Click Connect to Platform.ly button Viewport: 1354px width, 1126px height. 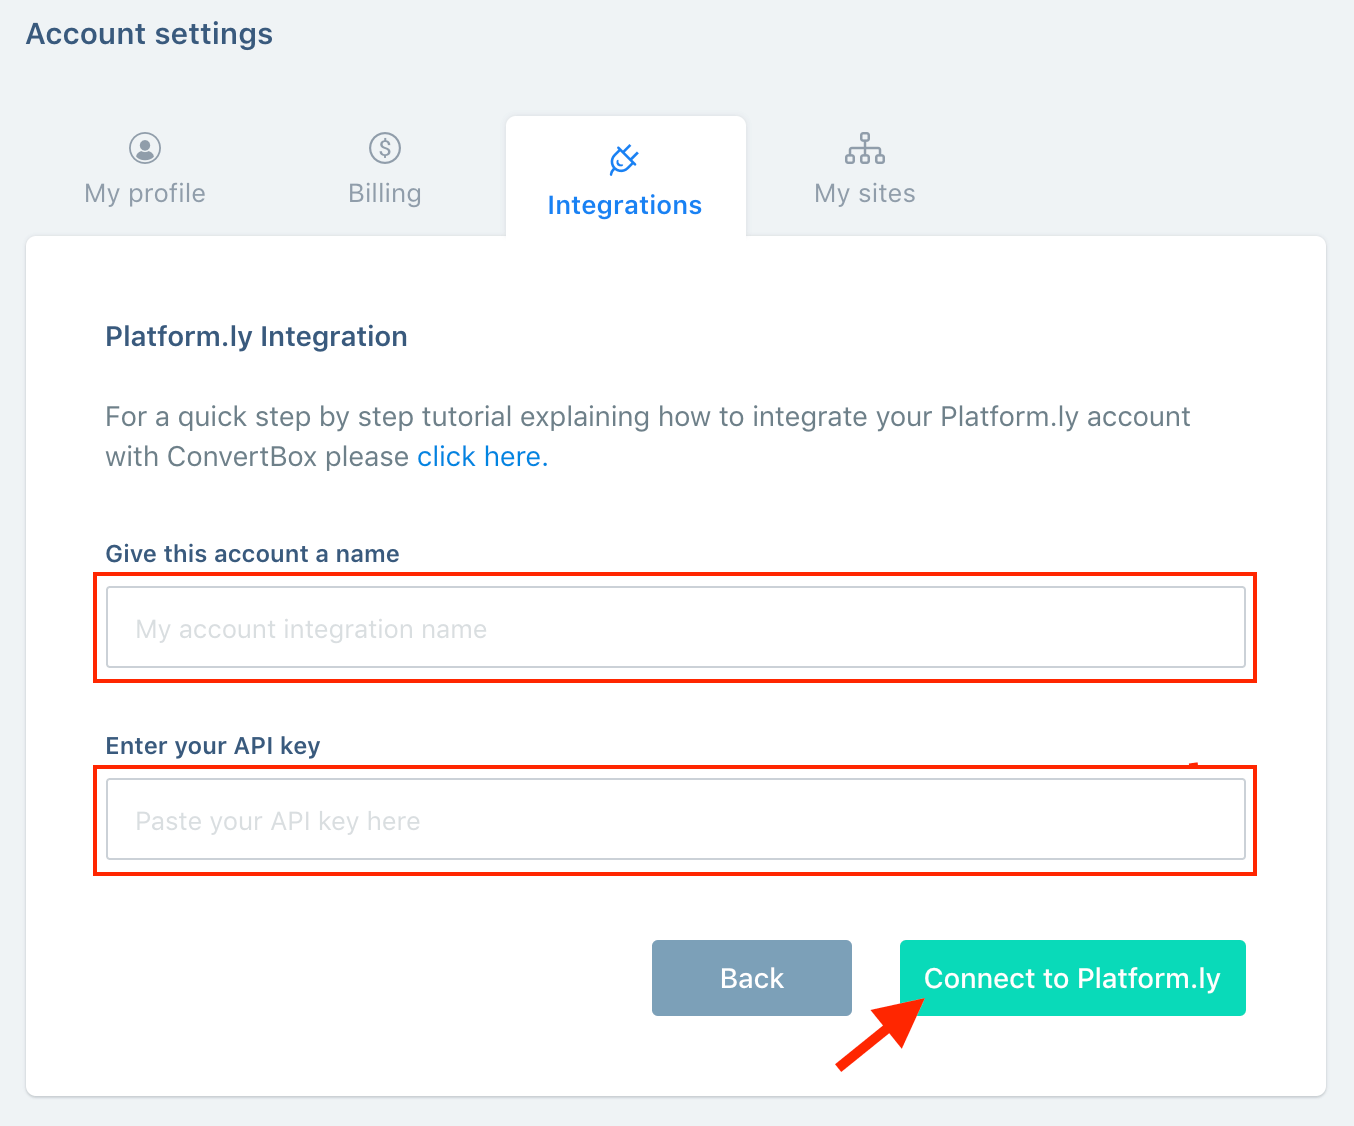click(1073, 978)
